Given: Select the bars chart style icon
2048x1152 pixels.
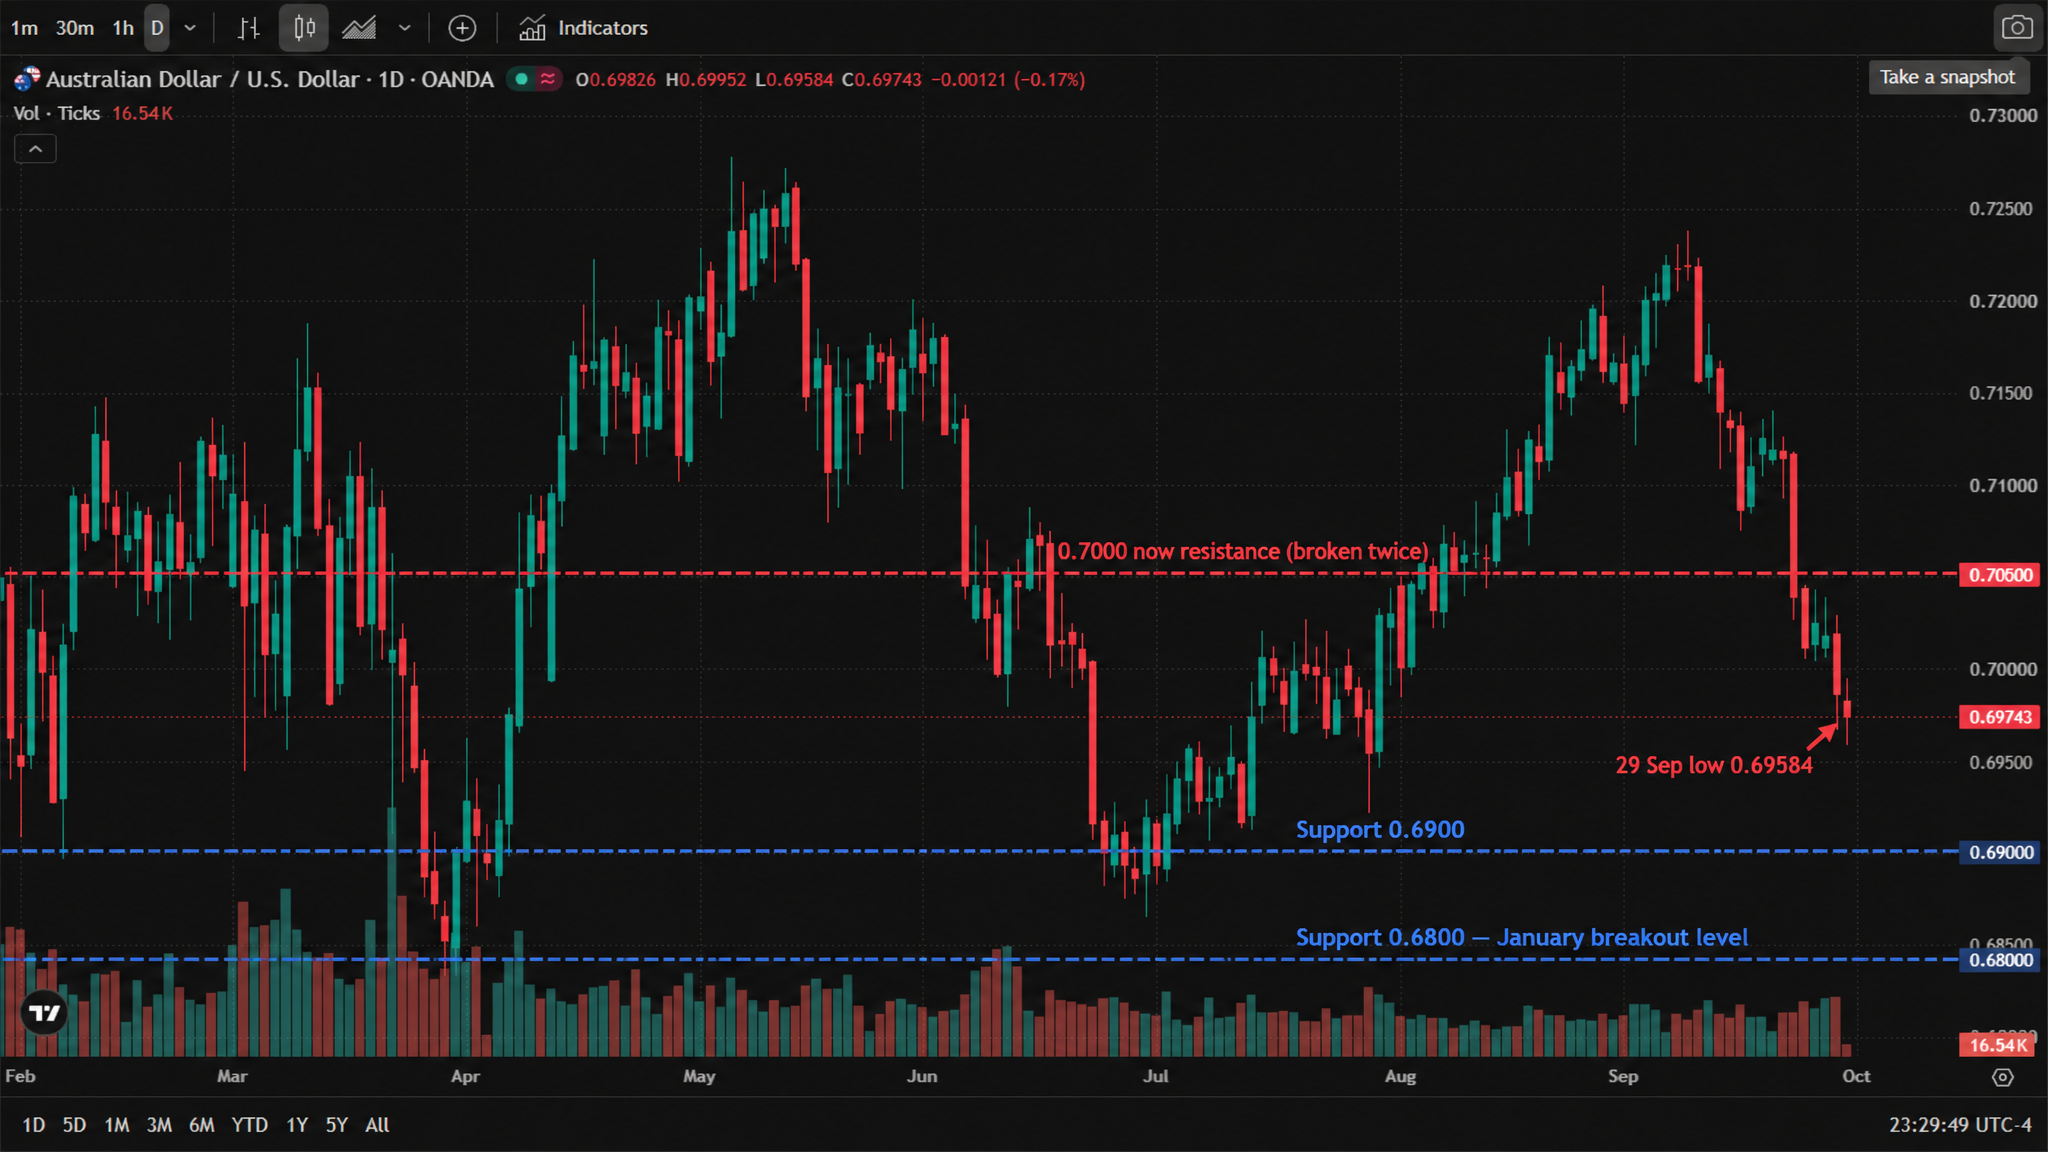Looking at the screenshot, I should pos(249,28).
